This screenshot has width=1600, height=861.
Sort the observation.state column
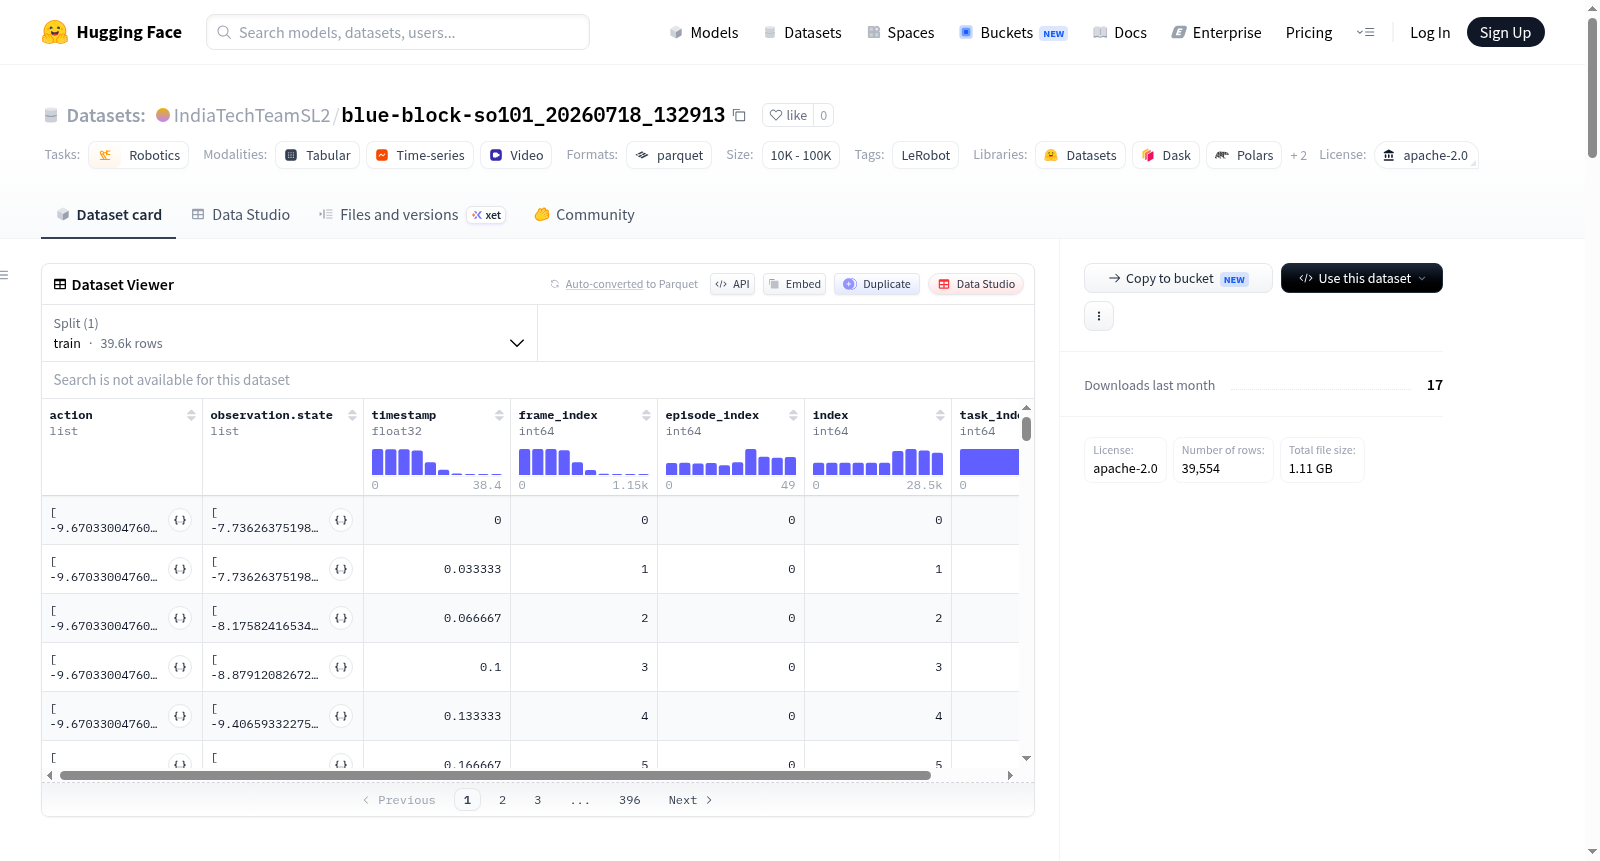coord(352,415)
